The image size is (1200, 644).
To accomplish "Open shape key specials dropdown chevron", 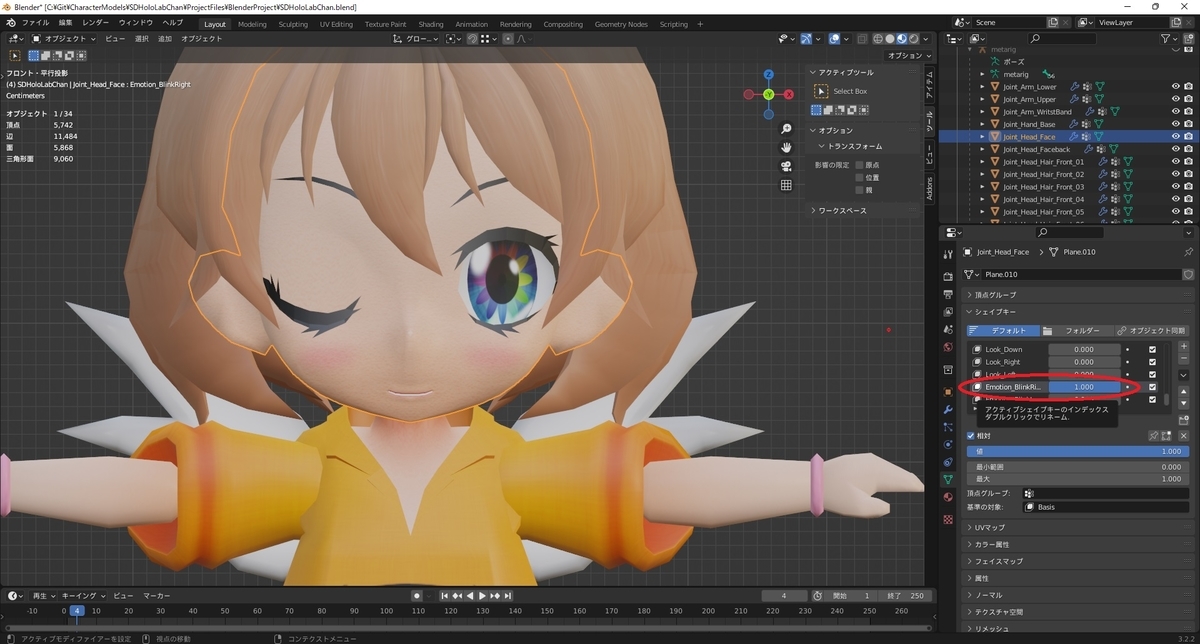I will click(x=1184, y=374).
